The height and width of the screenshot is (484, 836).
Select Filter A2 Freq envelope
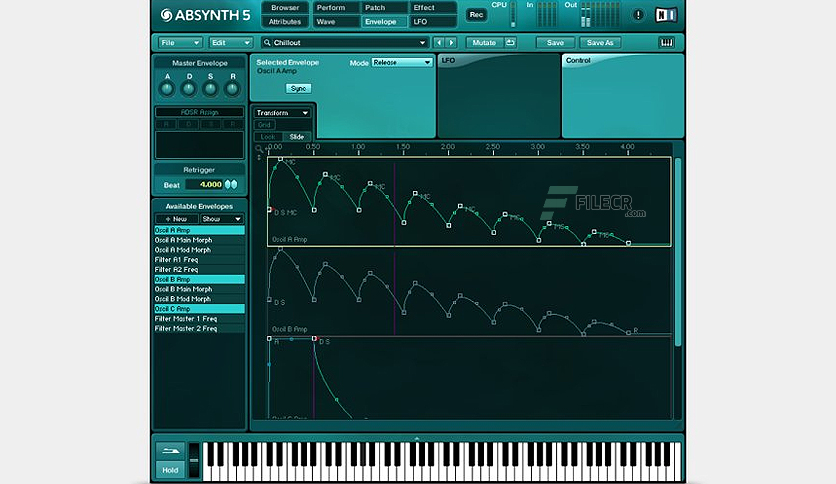click(x=199, y=270)
